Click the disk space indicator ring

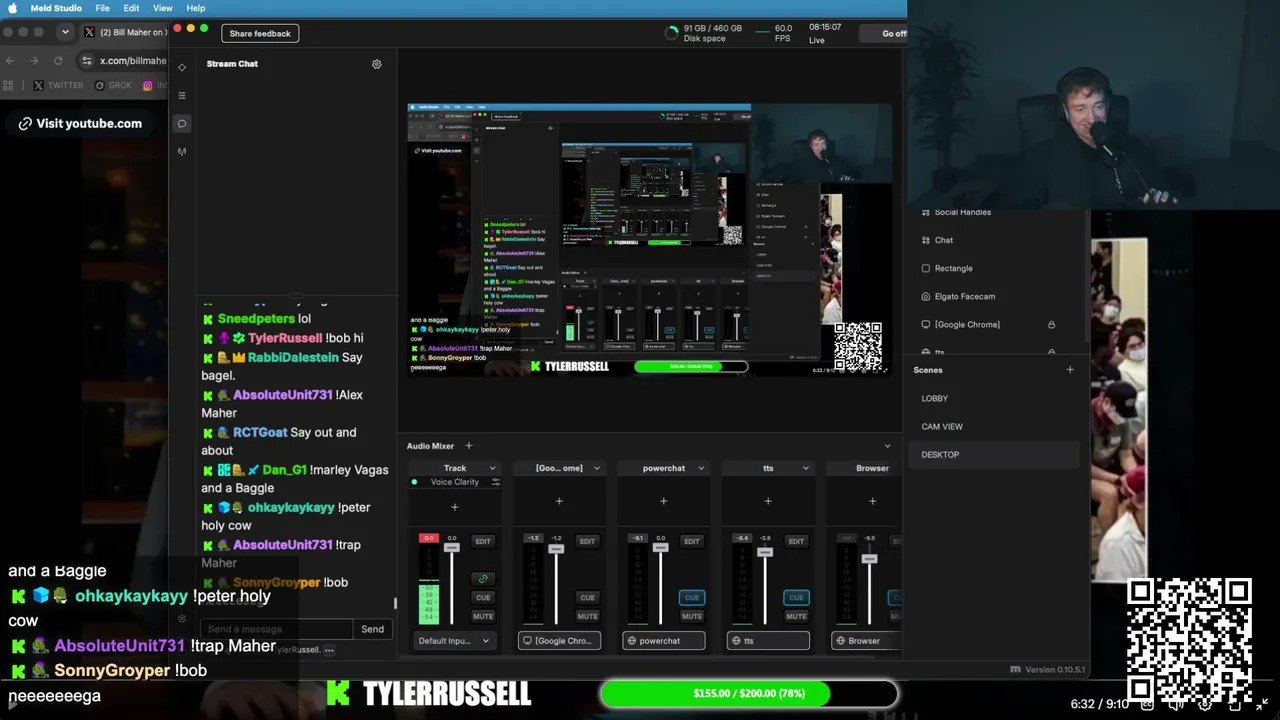pyautogui.click(x=671, y=33)
